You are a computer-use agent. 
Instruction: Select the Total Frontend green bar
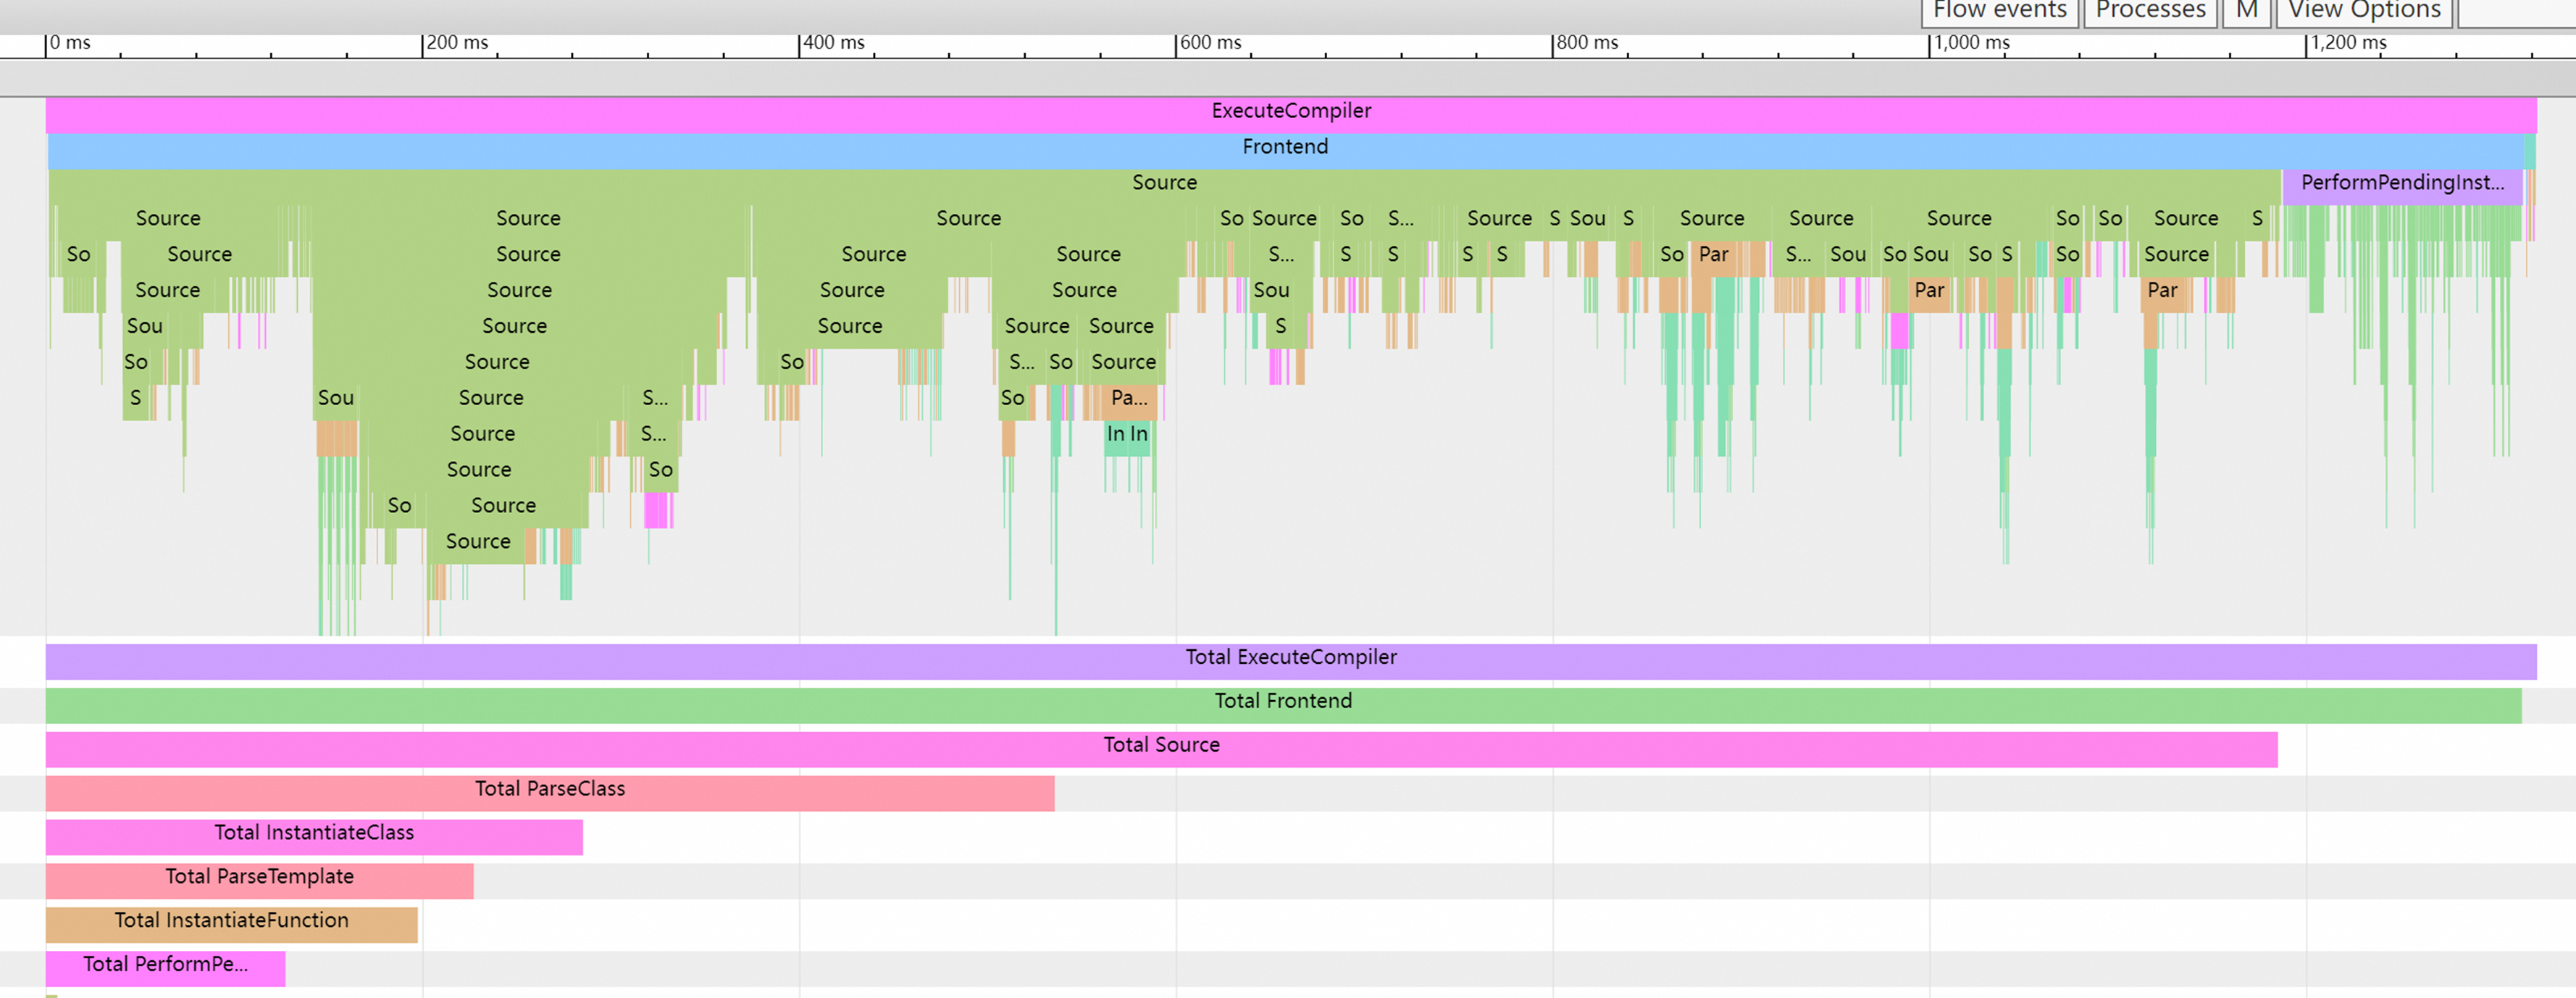click(1283, 702)
